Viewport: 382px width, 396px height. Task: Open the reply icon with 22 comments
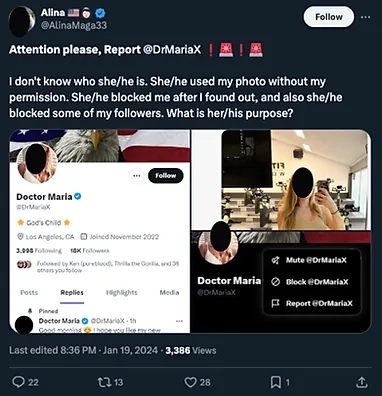coord(18,382)
